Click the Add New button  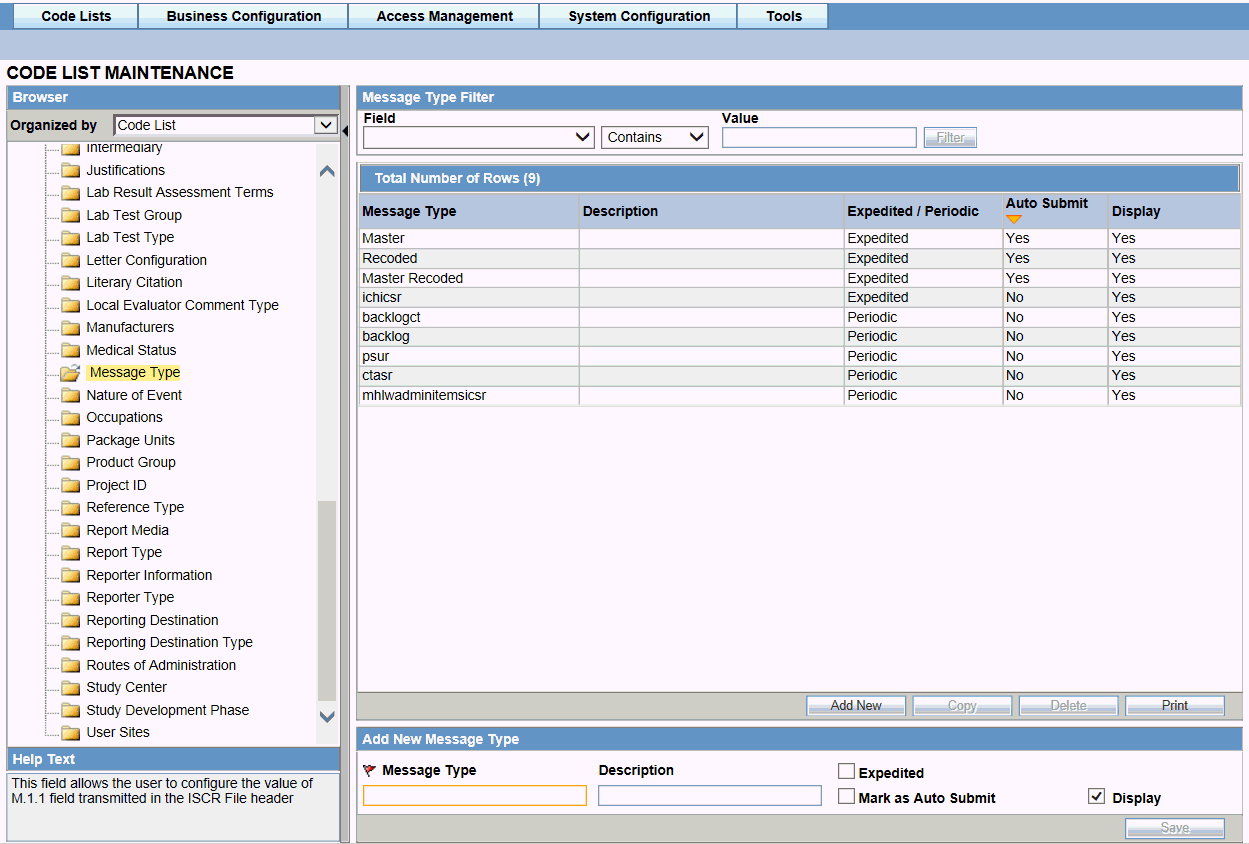click(x=856, y=706)
